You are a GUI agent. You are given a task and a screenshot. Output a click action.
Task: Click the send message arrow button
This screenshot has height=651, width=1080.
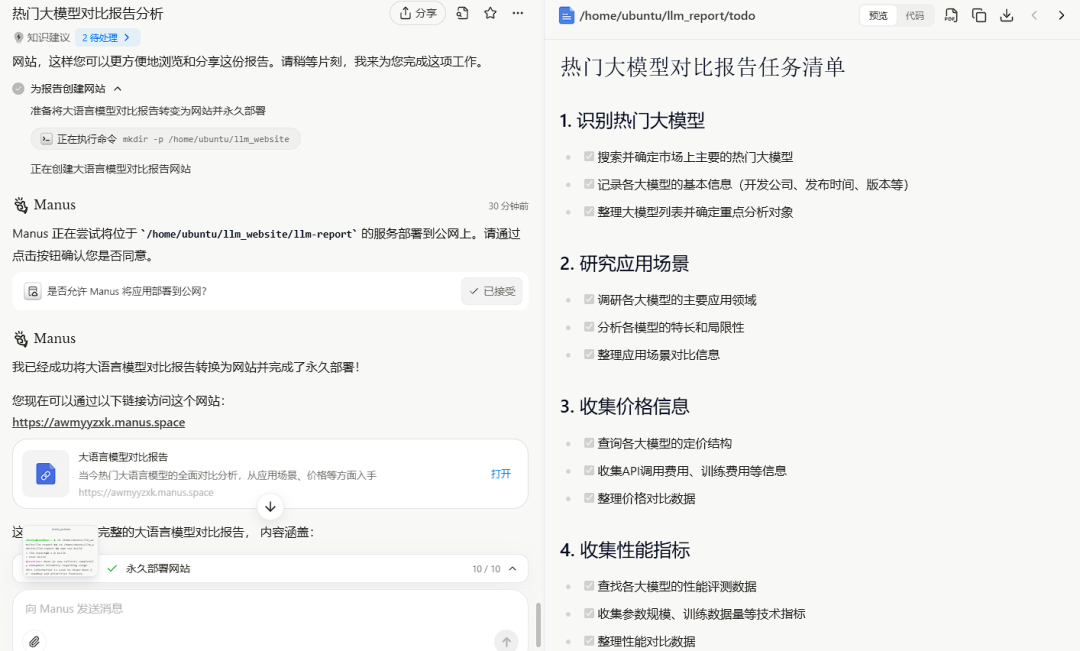click(x=506, y=641)
